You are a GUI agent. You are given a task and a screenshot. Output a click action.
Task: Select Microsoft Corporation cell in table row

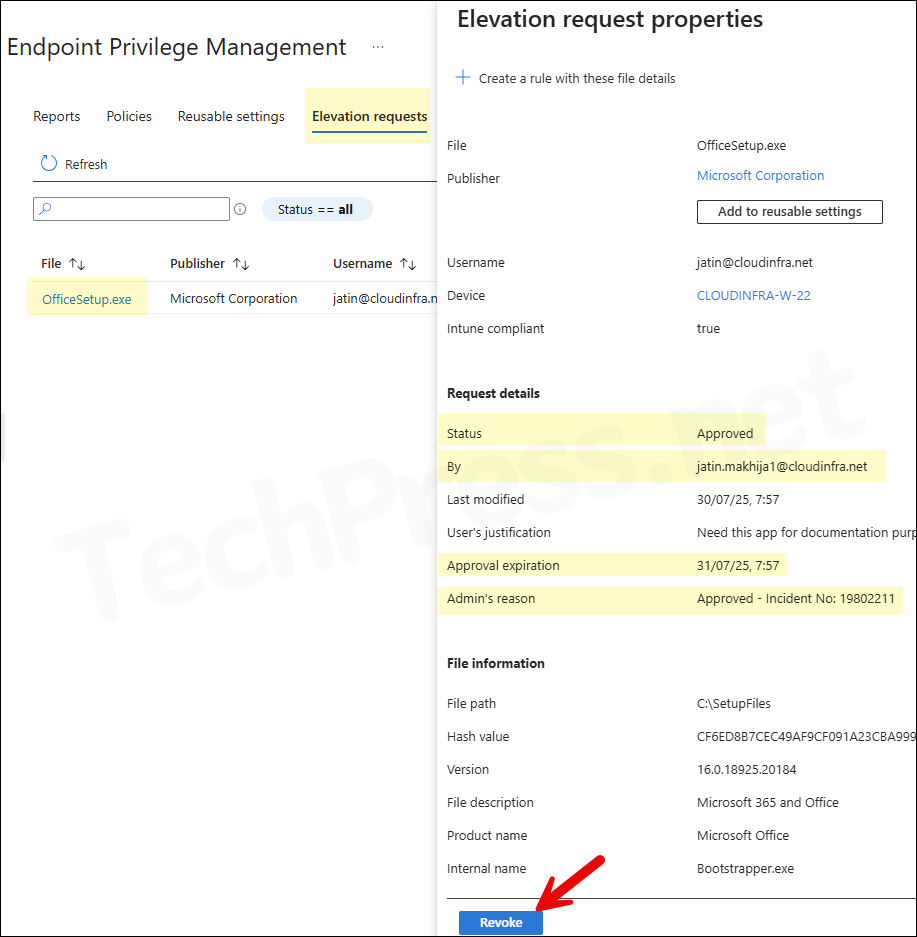pyautogui.click(x=234, y=298)
